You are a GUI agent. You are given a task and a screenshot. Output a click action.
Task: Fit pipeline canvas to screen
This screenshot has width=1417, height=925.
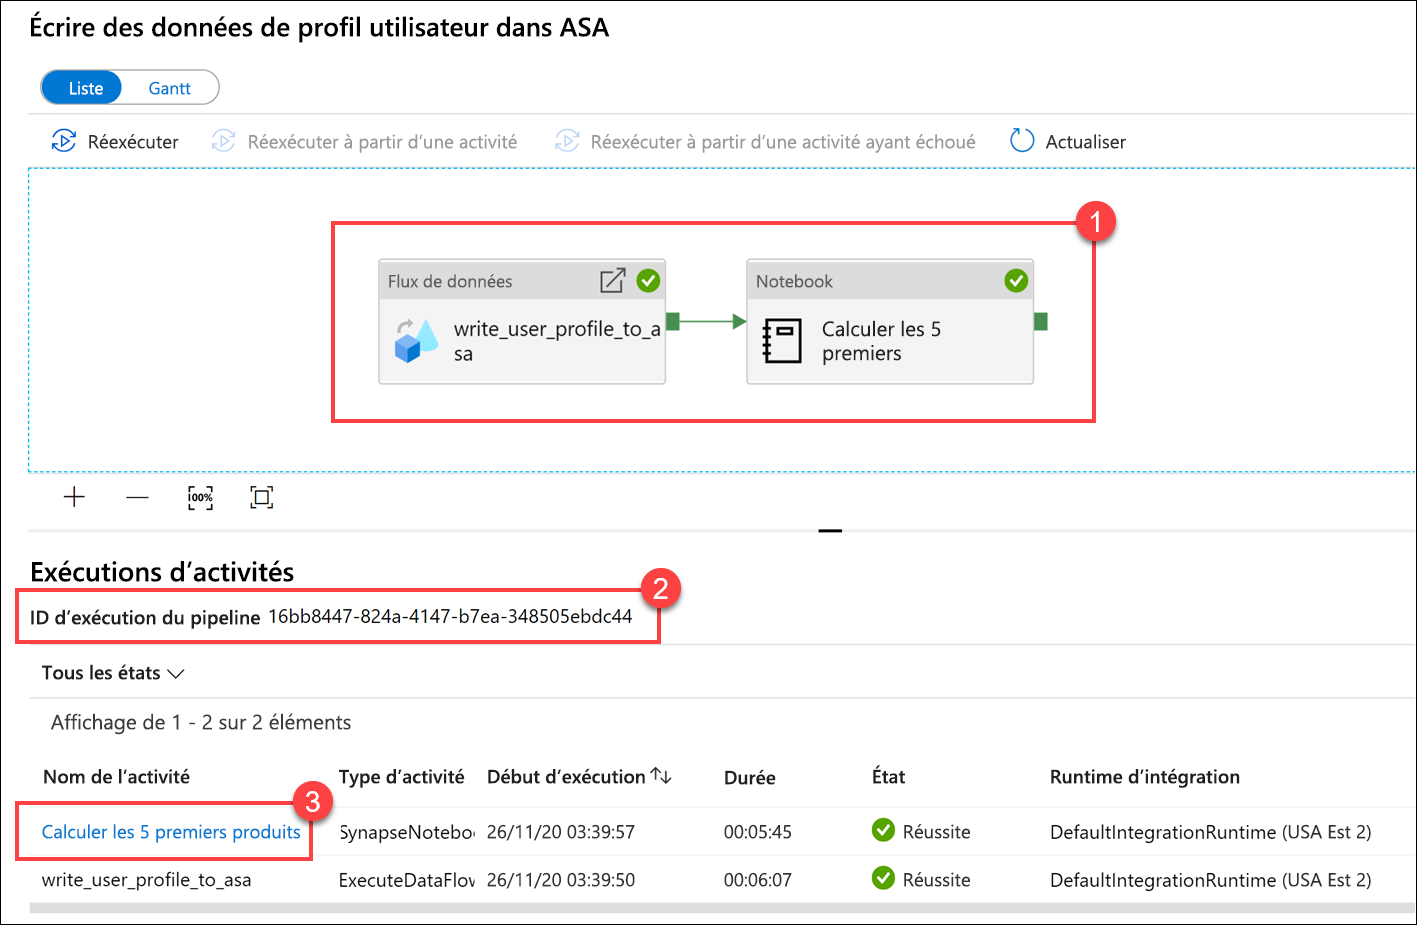point(261,497)
